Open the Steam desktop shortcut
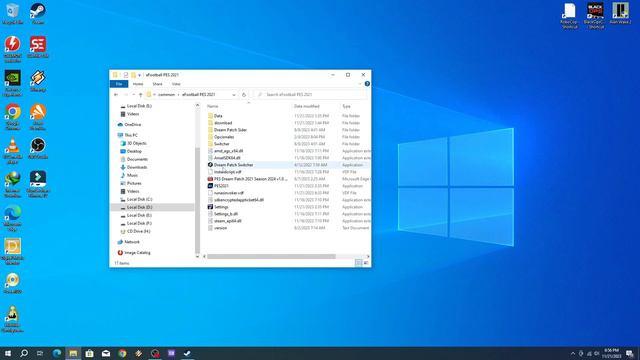Image resolution: width=640 pixels, height=360 pixels. (38, 13)
